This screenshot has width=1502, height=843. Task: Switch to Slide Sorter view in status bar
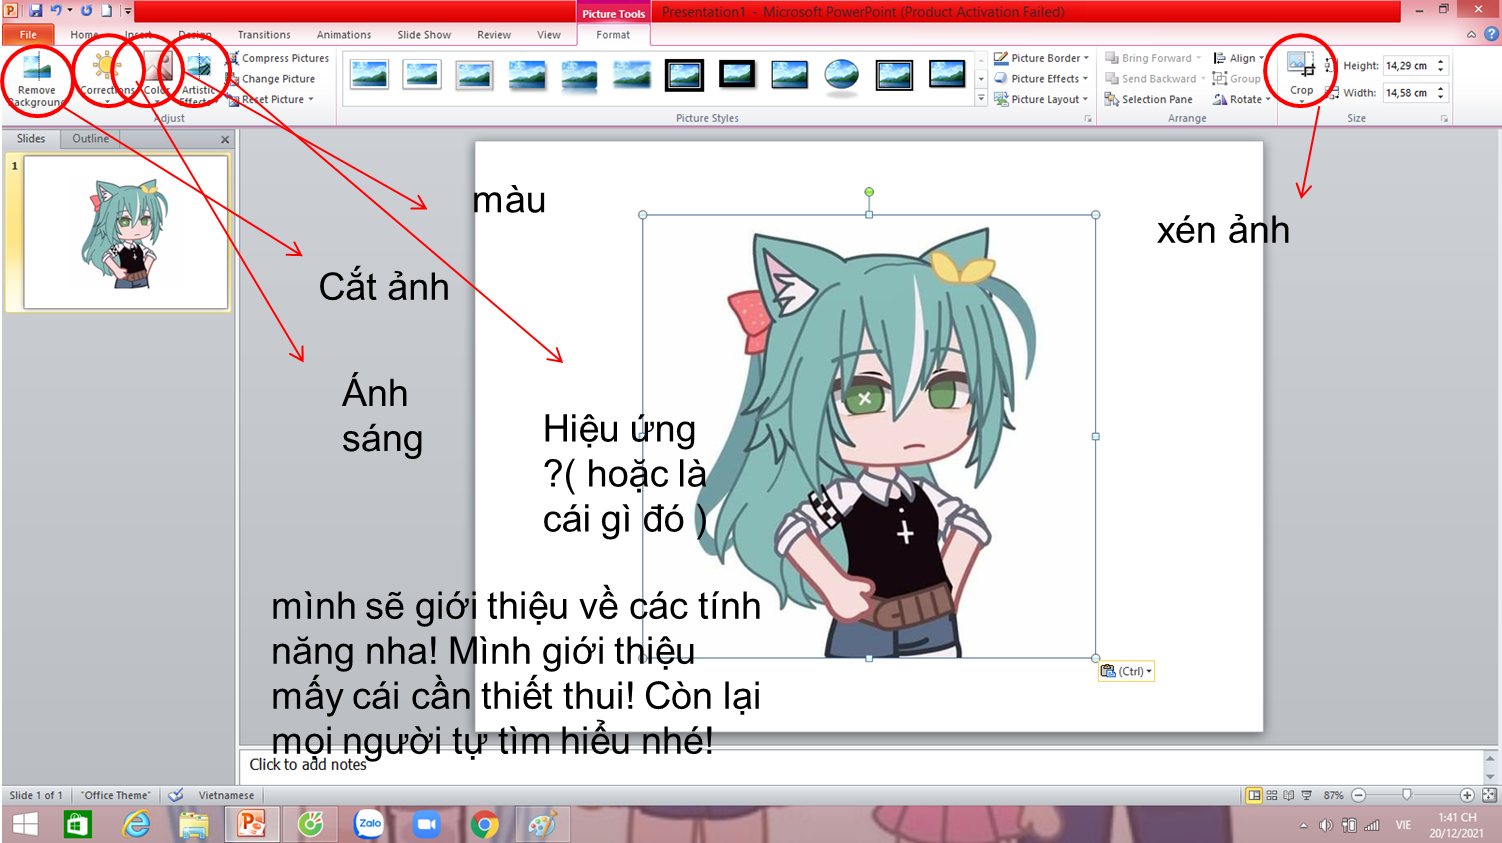click(1271, 795)
